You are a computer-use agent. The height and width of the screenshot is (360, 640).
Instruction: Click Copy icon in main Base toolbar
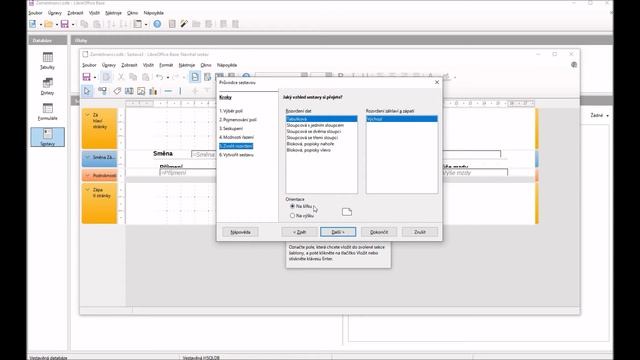coord(84,24)
